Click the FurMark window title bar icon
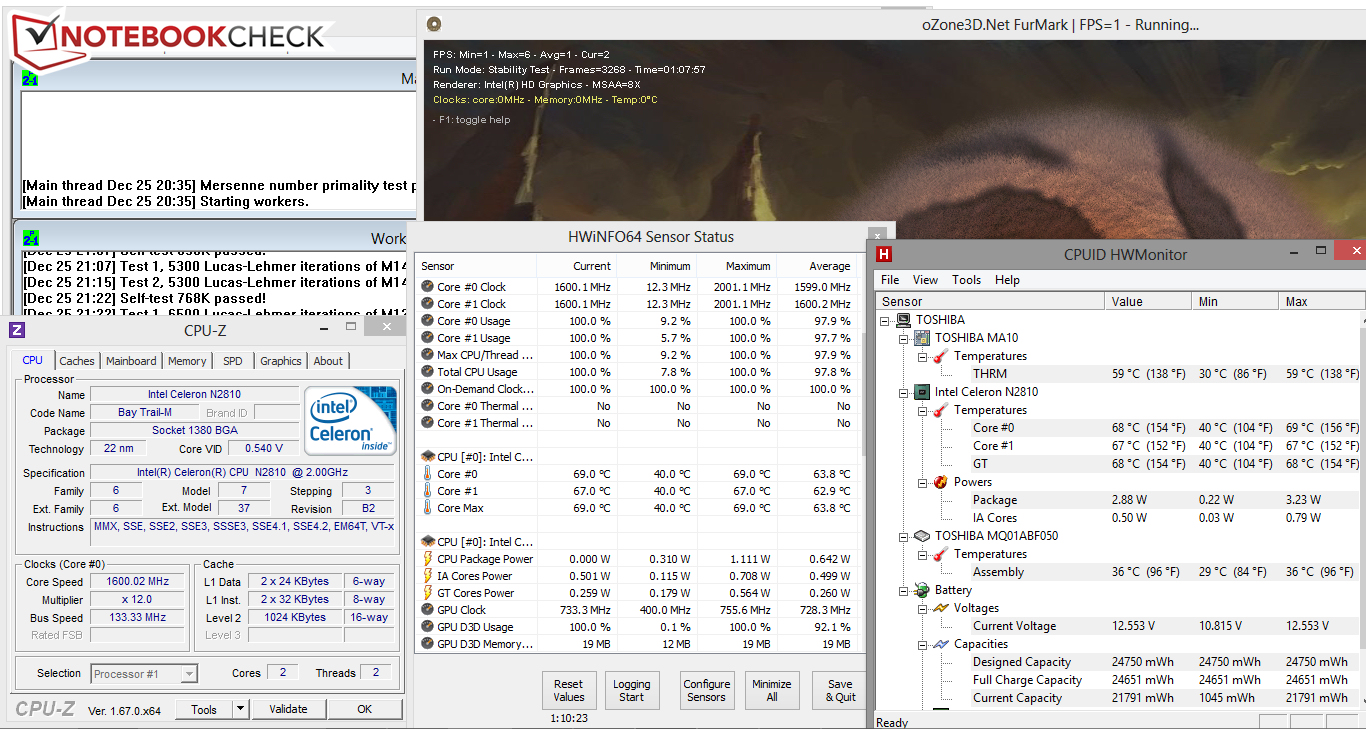 433,24
